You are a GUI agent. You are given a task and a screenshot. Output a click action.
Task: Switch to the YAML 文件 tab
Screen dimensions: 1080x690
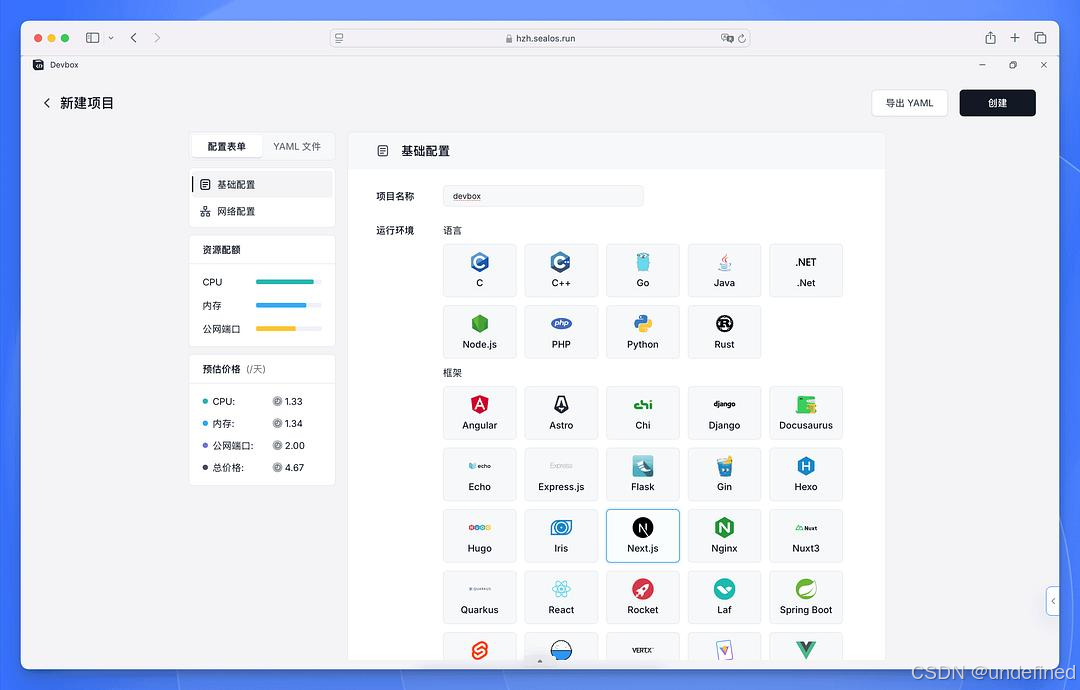[x=297, y=146]
